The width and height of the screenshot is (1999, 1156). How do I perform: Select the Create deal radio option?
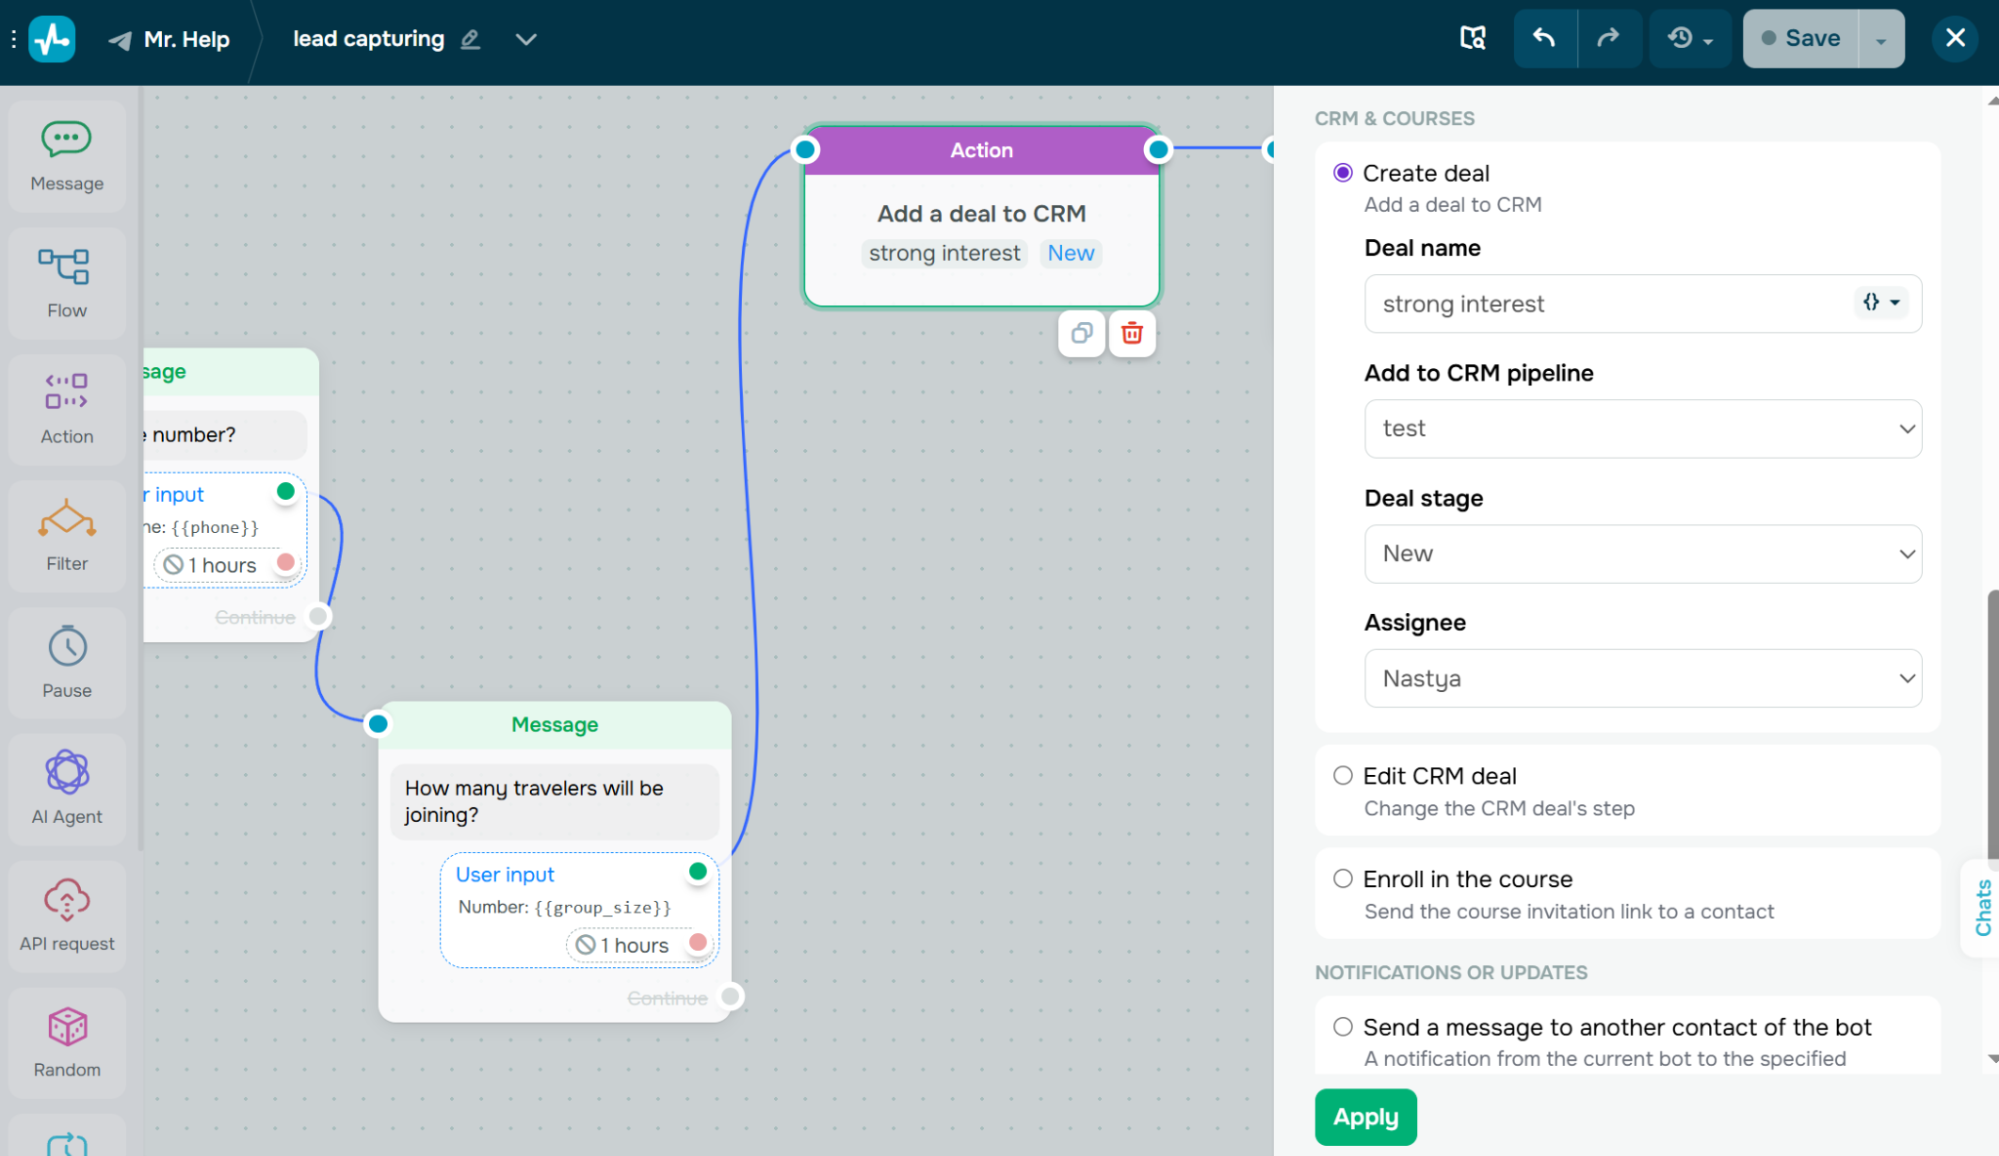click(1343, 172)
